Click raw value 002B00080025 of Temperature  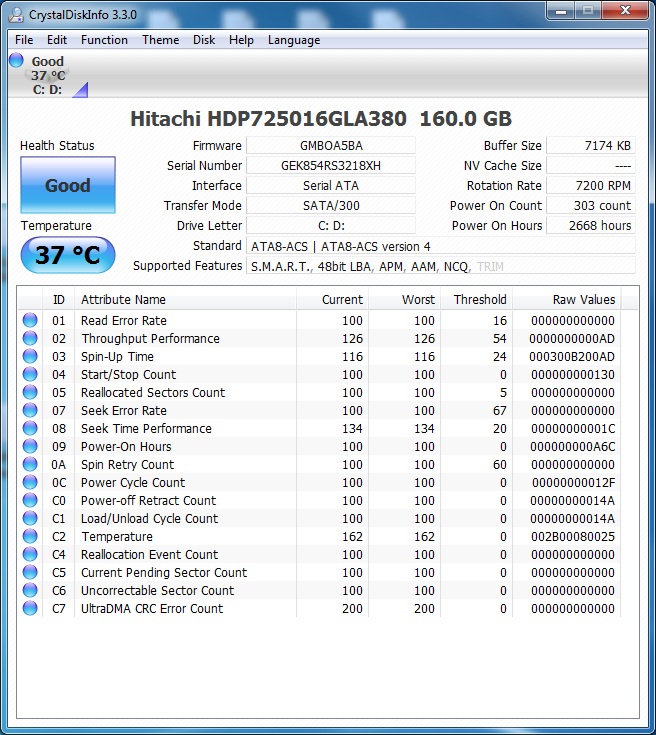point(573,537)
